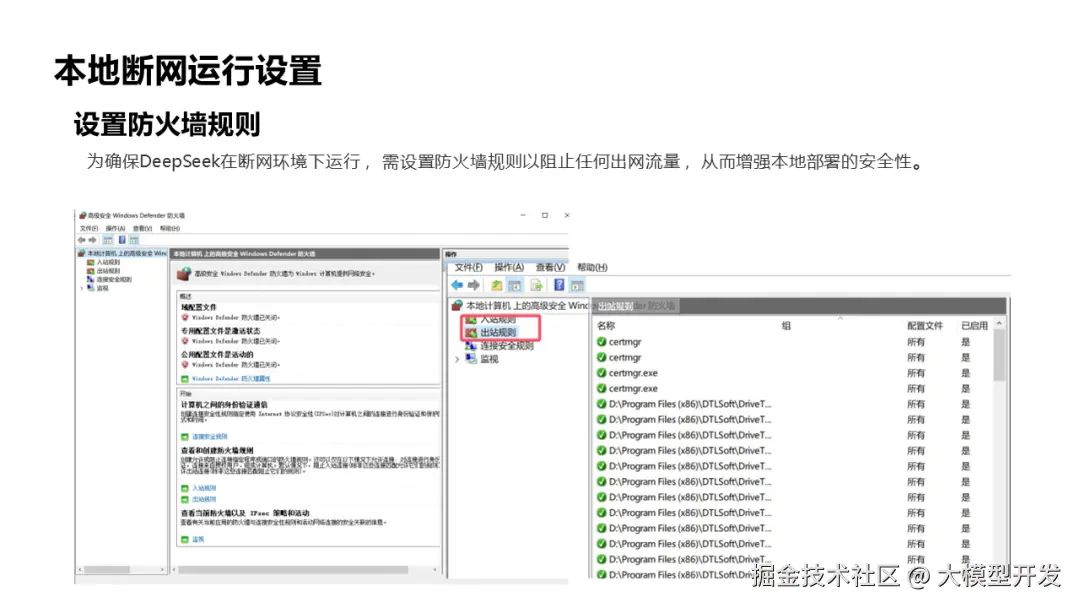Click horizontal scrollbar thumb under overview tree pane
The height and width of the screenshot is (608, 1080).
107,570
